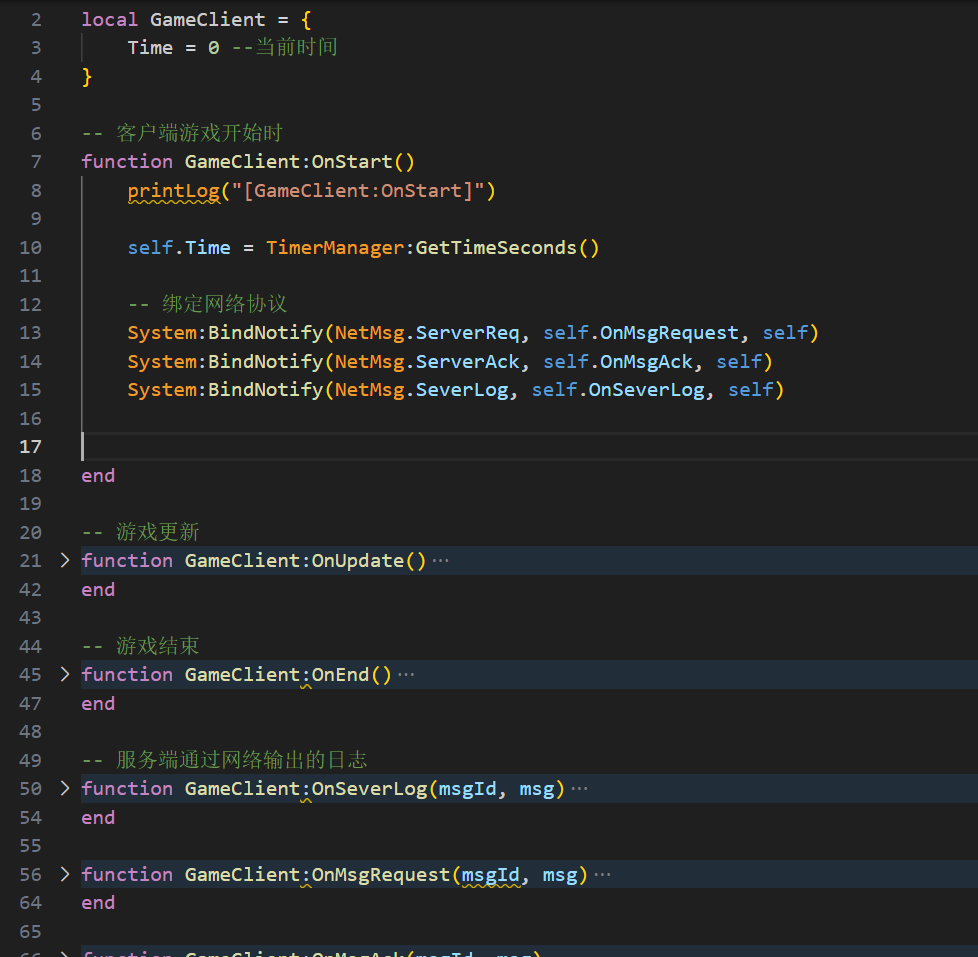Viewport: 978px width, 957px height.
Task: Unfold OnSeverLog function using gutter arrow
Action: click(x=65, y=789)
